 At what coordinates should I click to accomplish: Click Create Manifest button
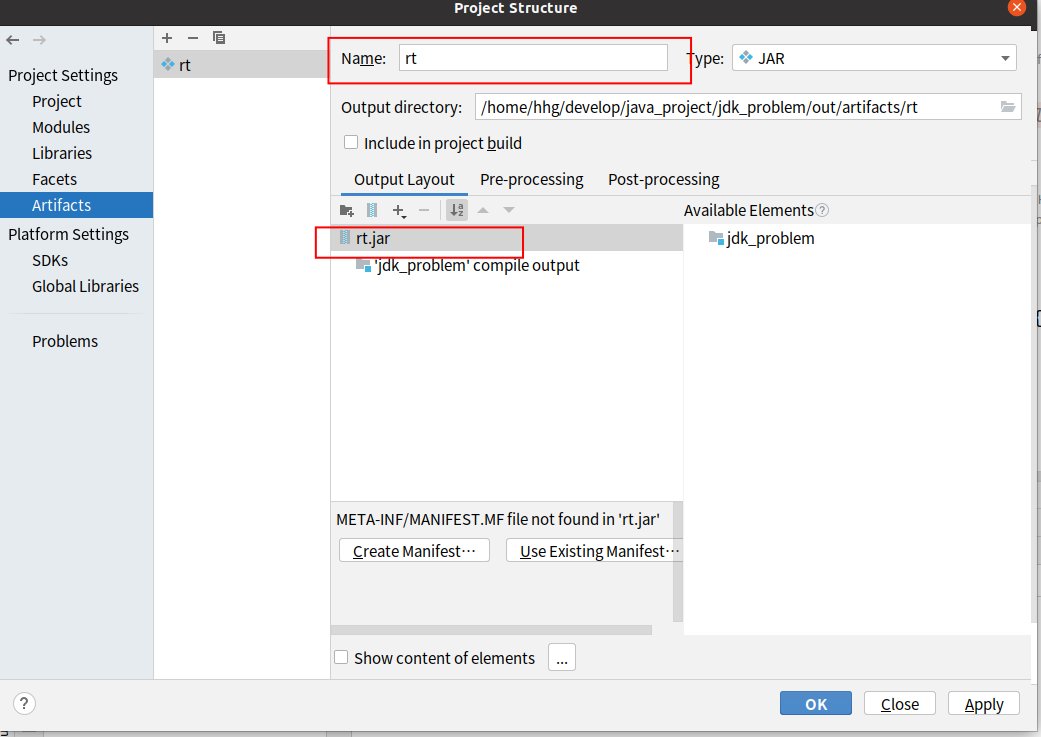point(414,551)
